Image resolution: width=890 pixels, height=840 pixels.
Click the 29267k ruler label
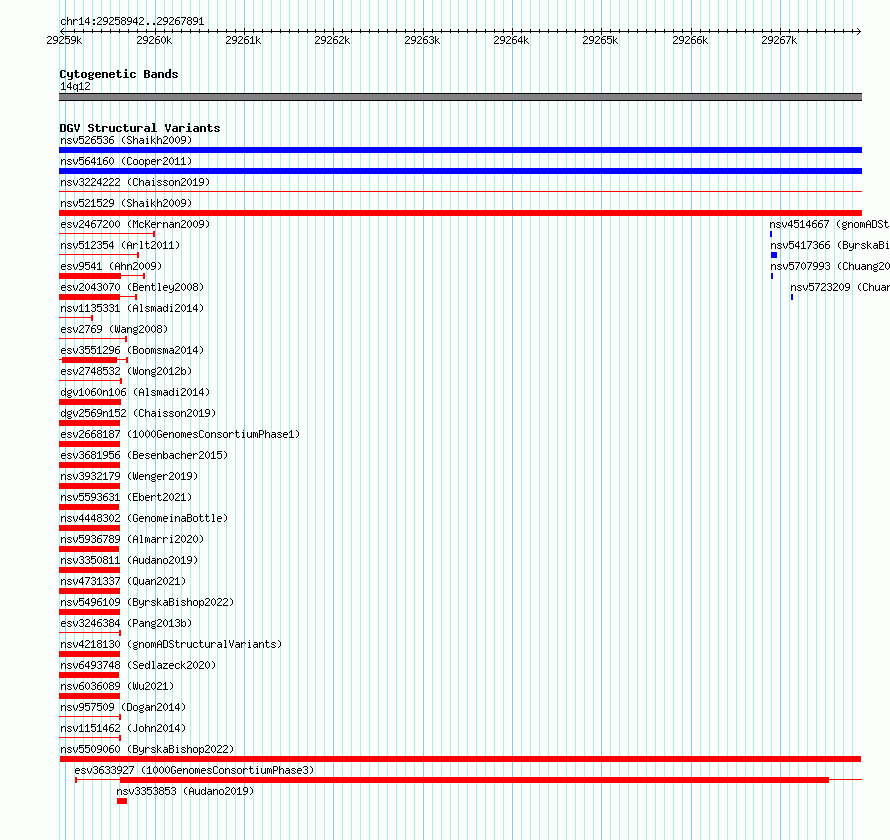[779, 40]
